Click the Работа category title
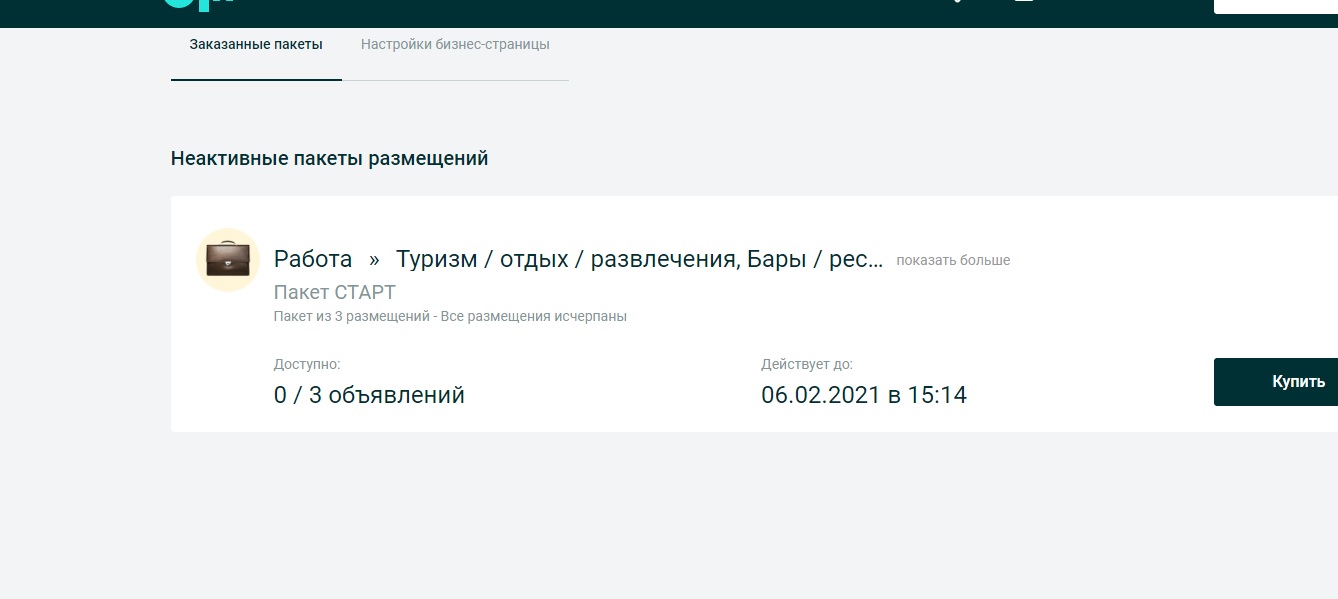 [313, 259]
